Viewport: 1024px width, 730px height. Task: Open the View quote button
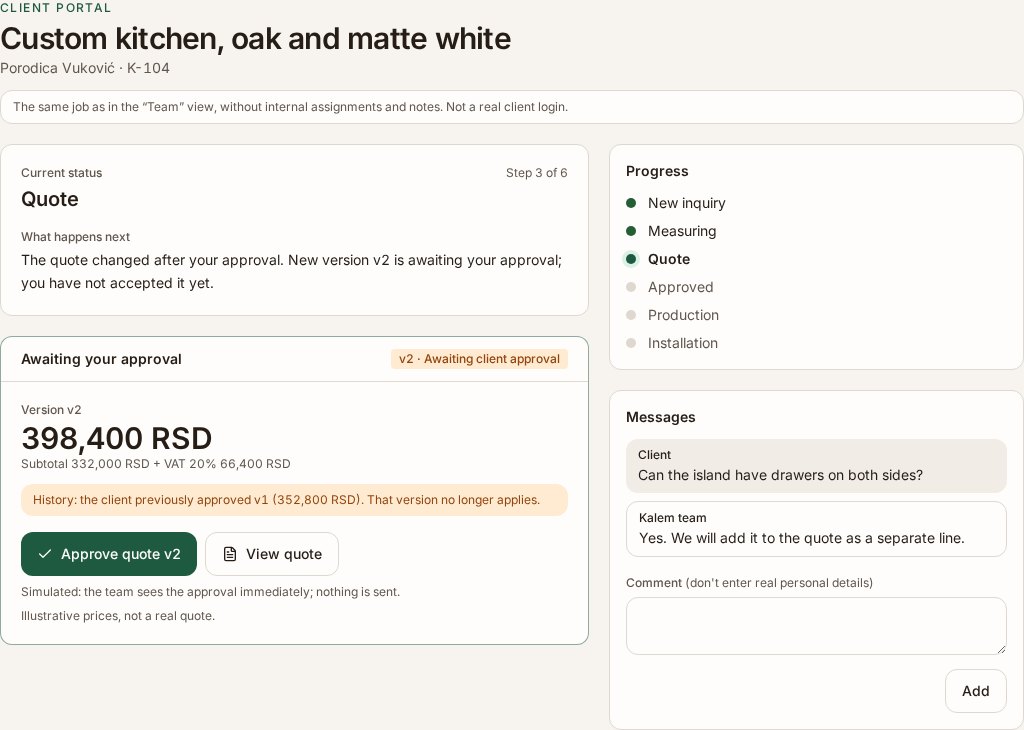272,554
